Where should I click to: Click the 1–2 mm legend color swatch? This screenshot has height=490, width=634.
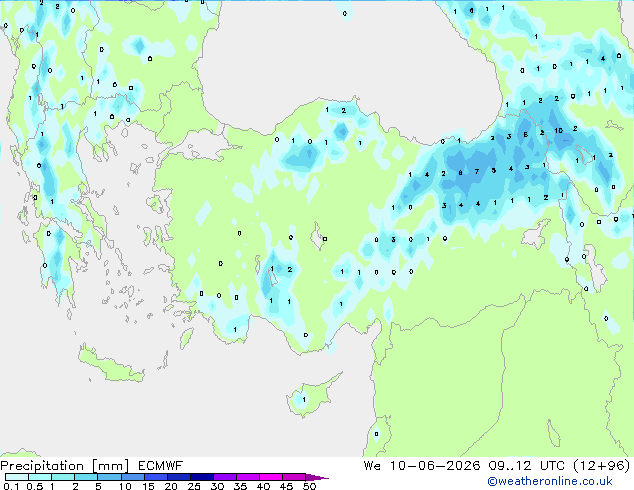click(63, 477)
